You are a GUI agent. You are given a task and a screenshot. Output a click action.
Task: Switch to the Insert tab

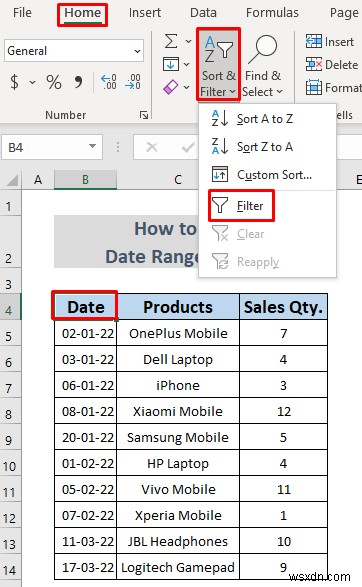[145, 13]
